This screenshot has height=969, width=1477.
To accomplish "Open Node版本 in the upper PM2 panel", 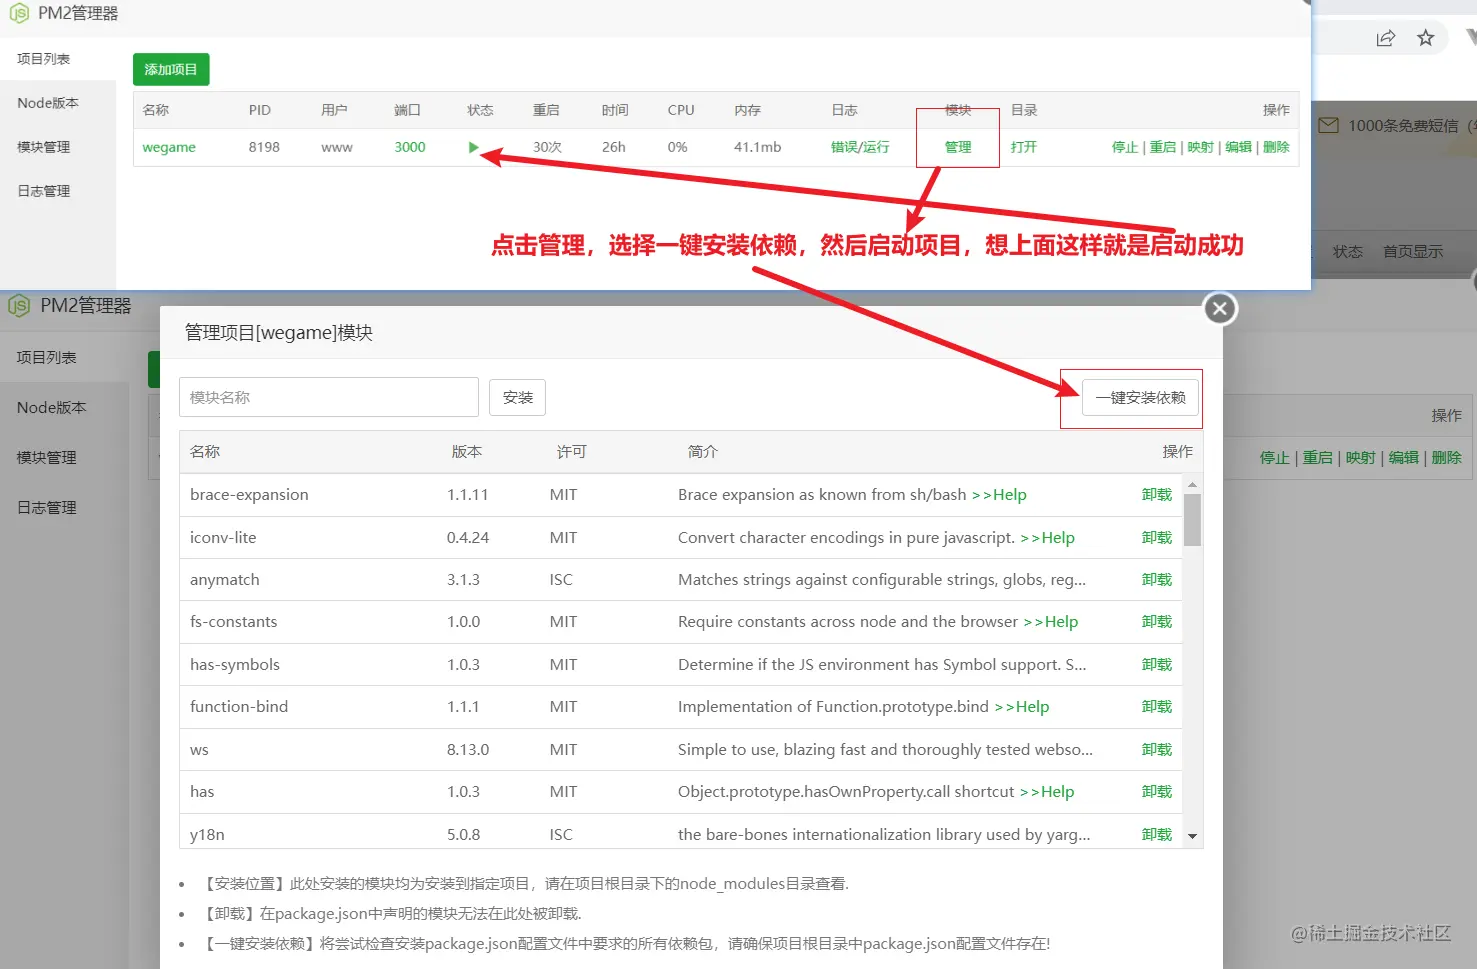I will click(48, 103).
